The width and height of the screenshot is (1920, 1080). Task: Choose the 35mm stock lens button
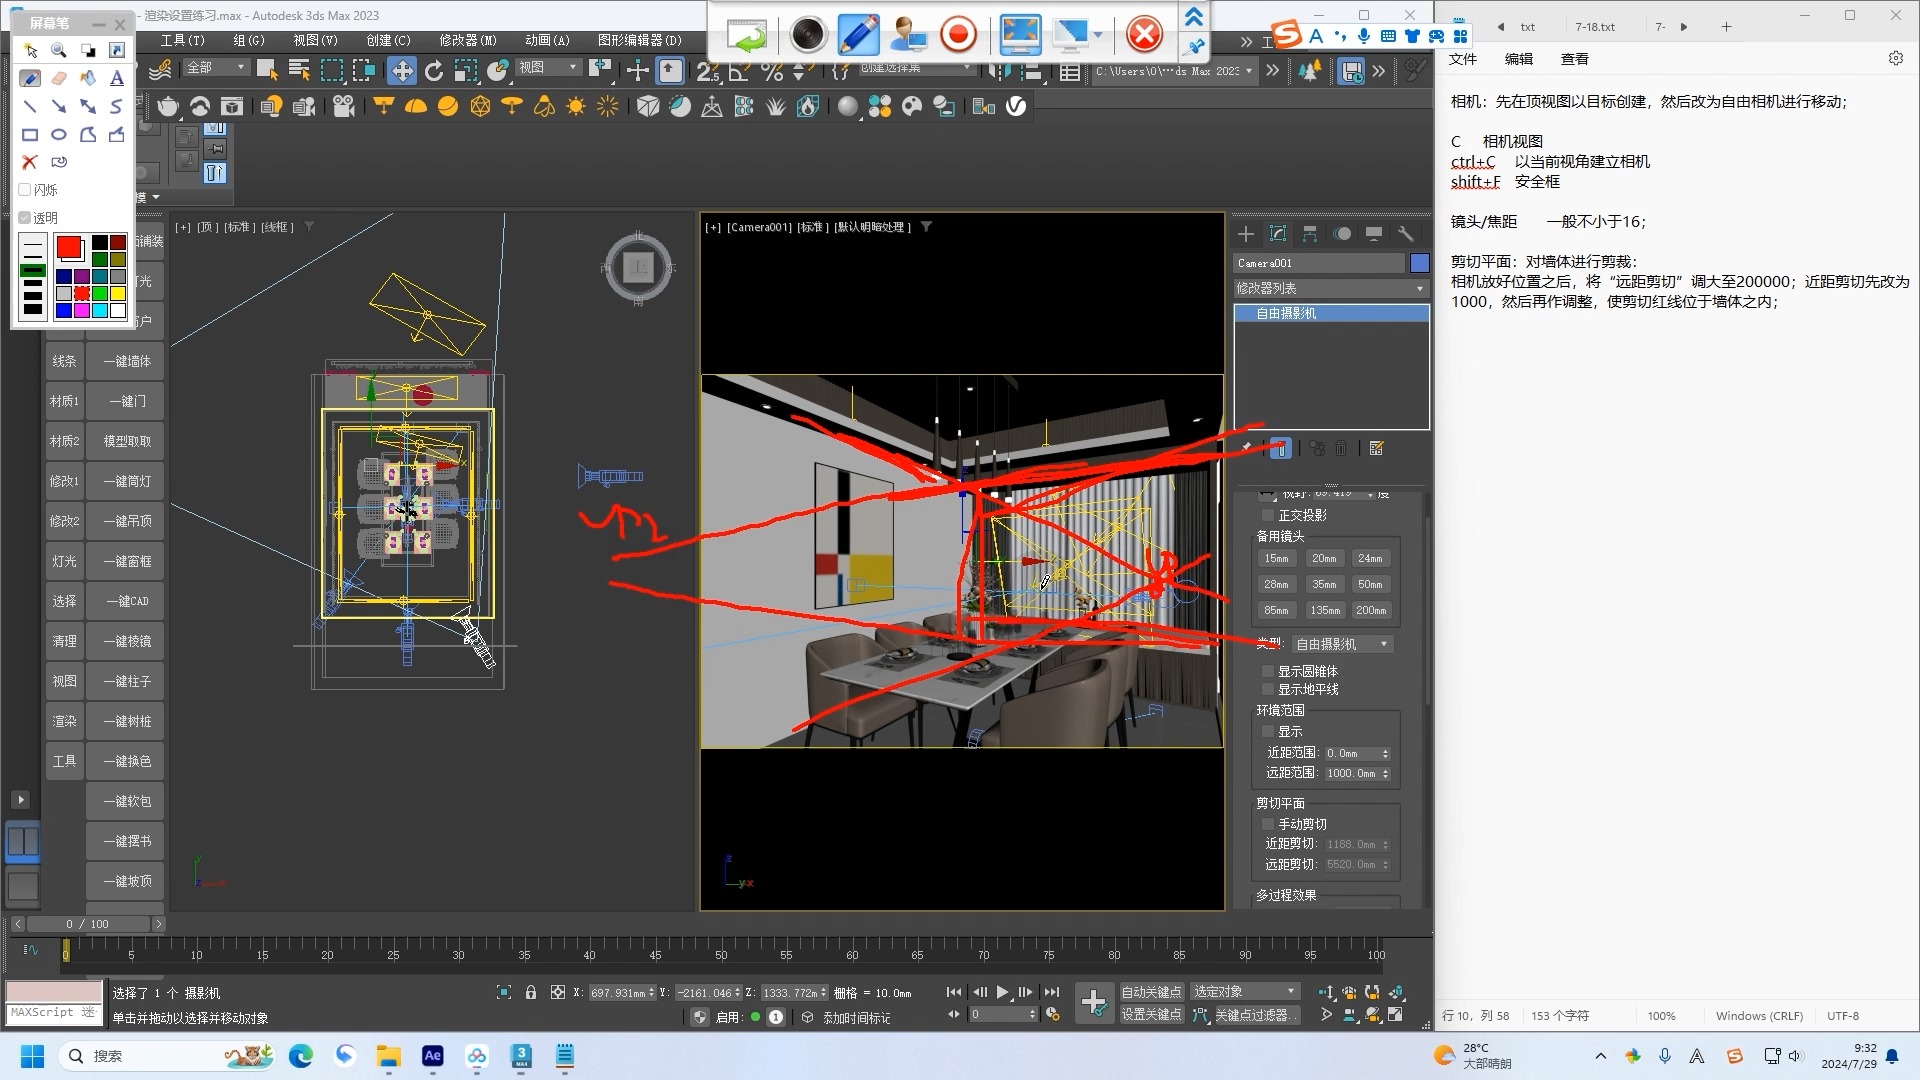1324,584
